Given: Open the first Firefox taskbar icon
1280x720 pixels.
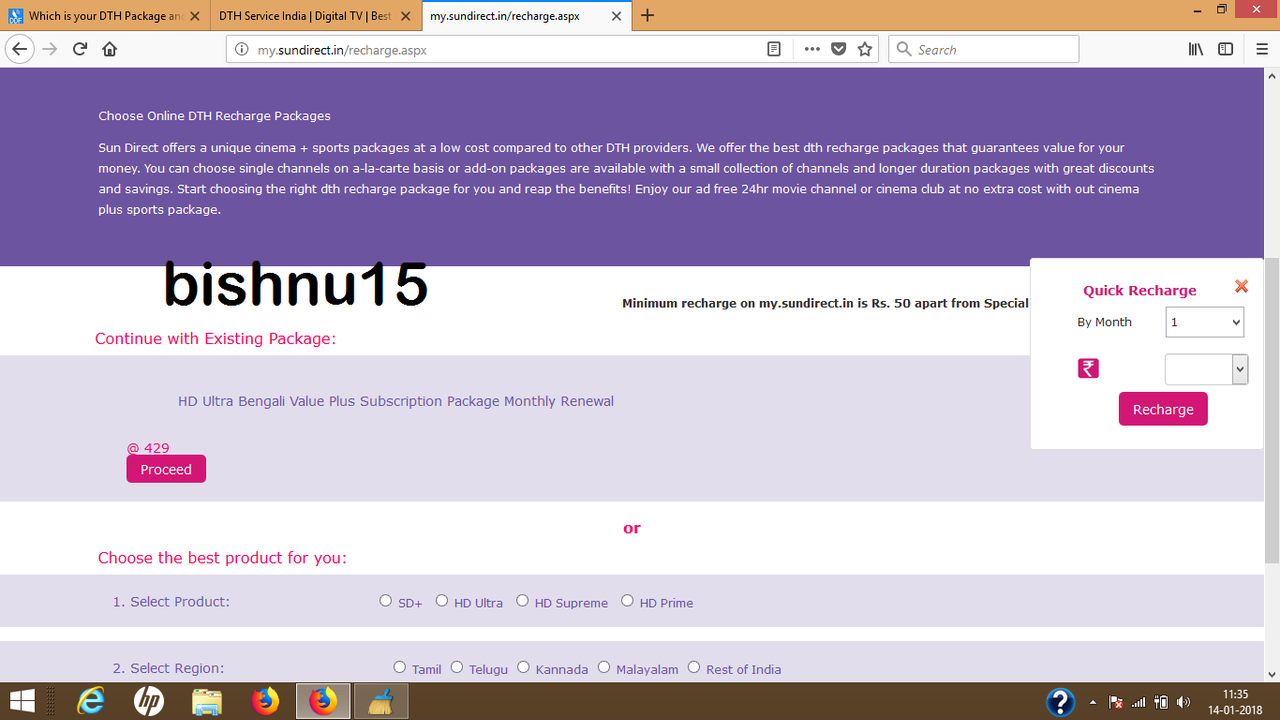Looking at the screenshot, I should click(x=265, y=701).
